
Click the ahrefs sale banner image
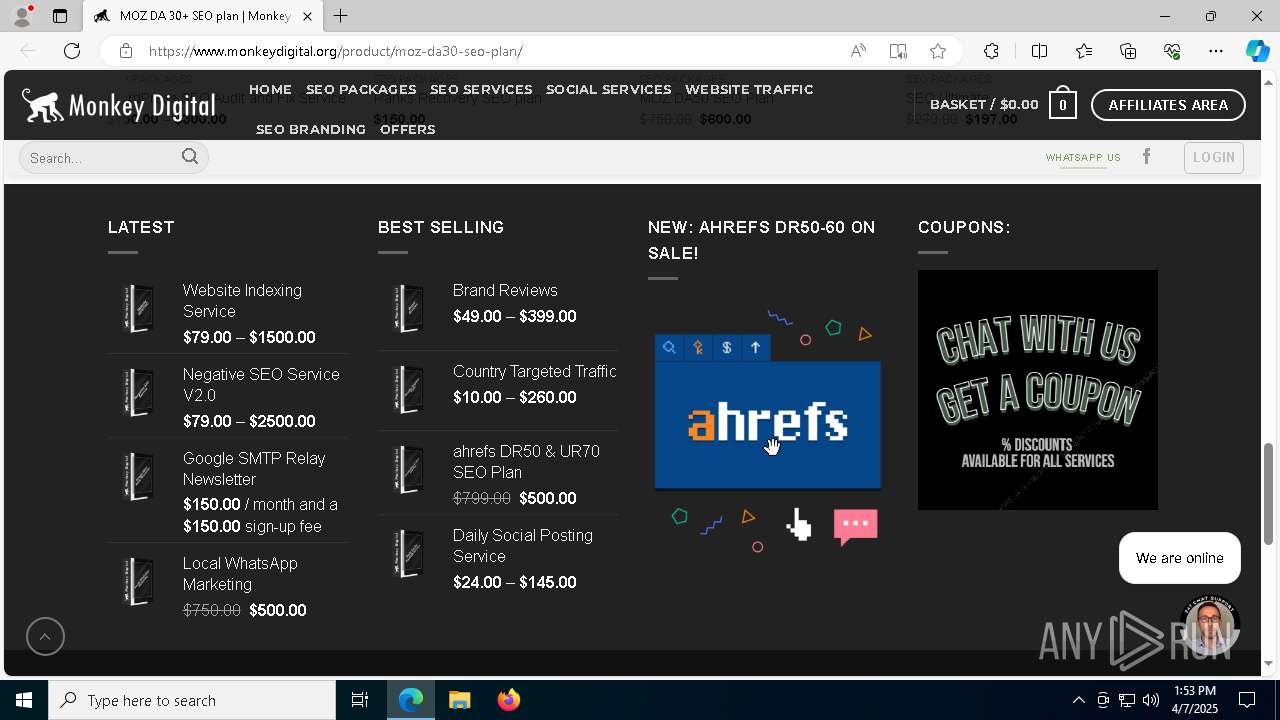click(768, 430)
